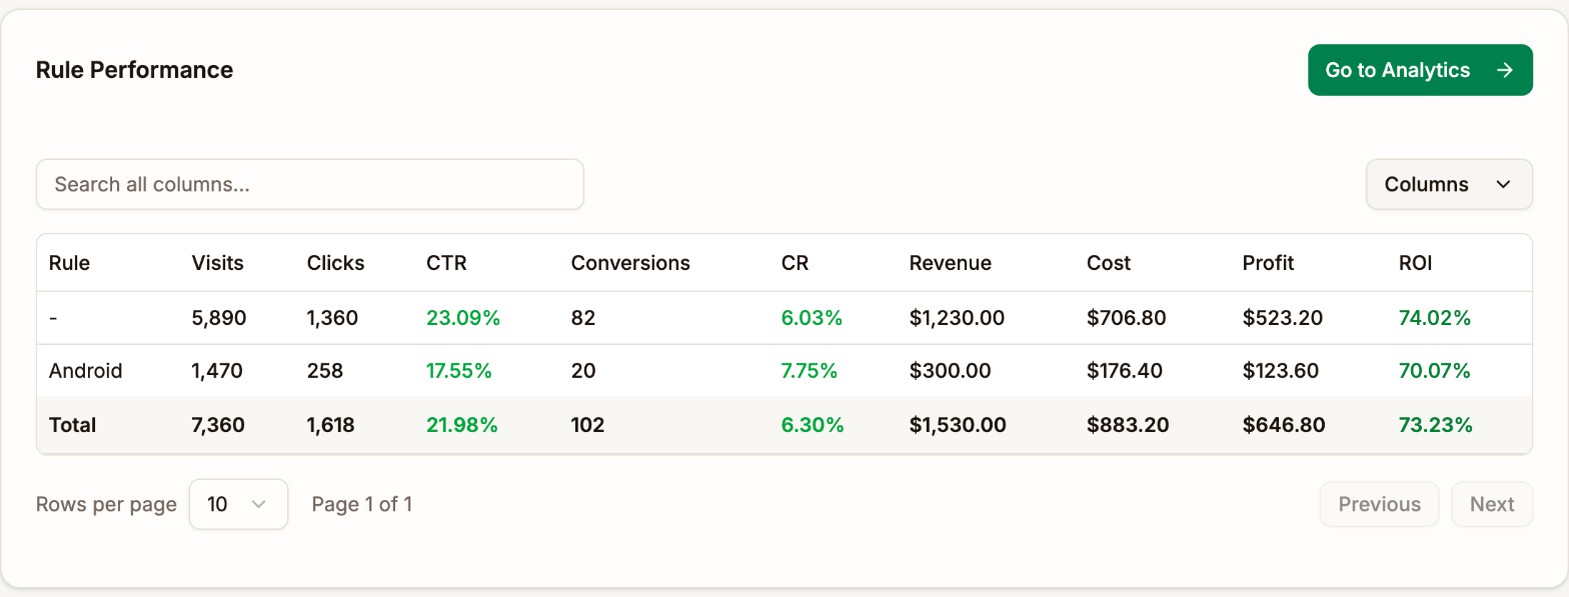
Task: Open the Go to Analytics page
Action: tap(1419, 70)
